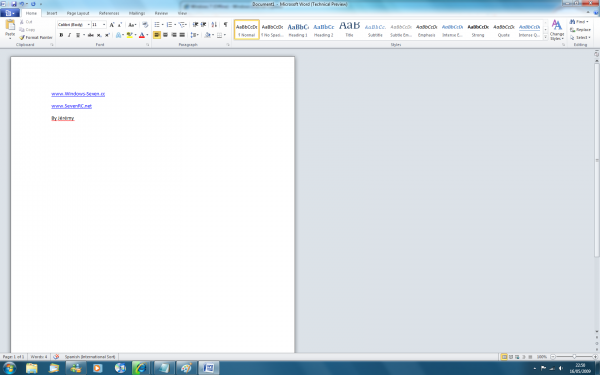Click the Words: 4 count in status bar
This screenshot has width=600, height=375.
click(39, 357)
